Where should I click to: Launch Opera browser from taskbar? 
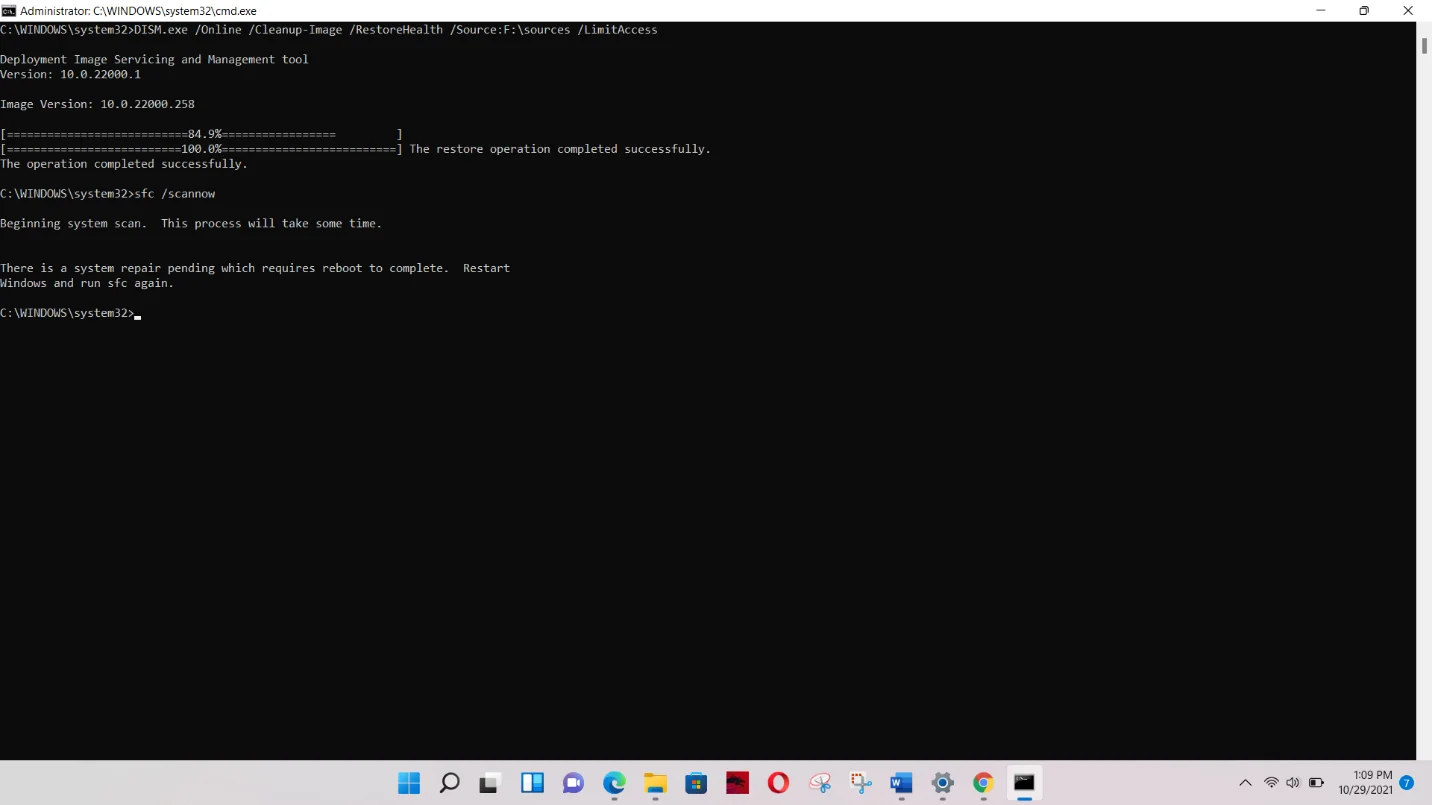(778, 783)
